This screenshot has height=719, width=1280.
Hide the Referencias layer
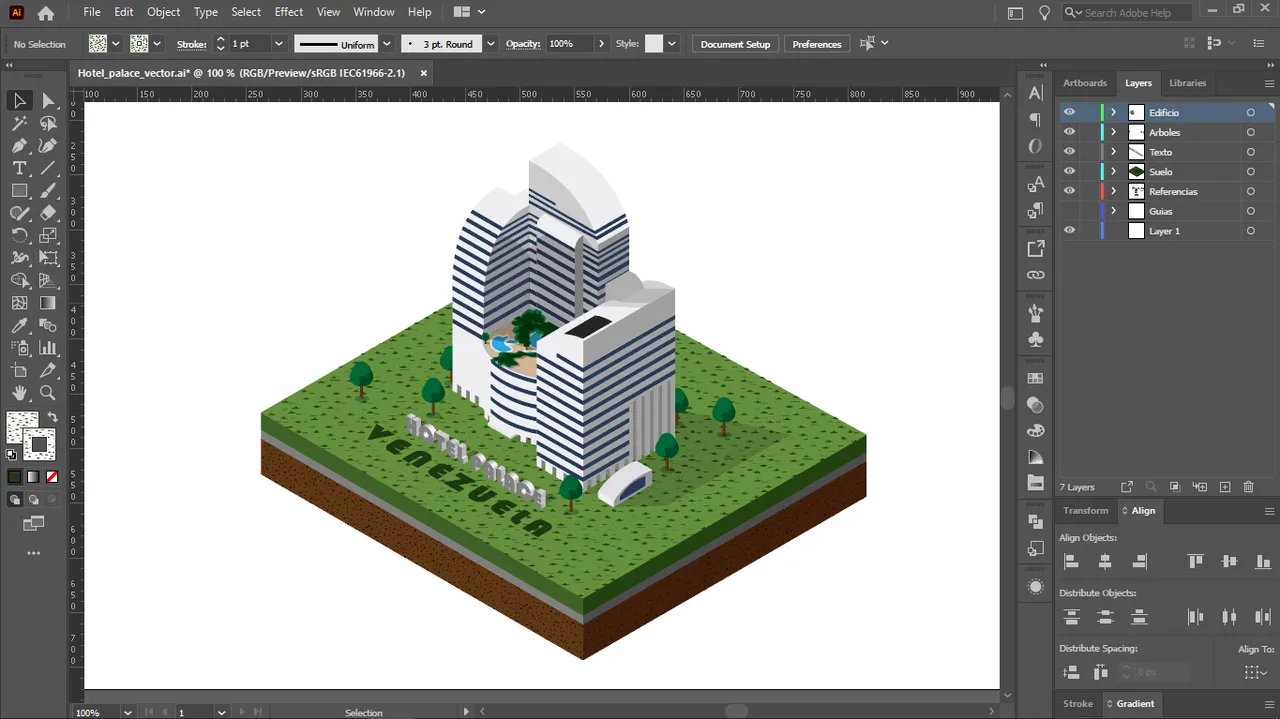1069,191
